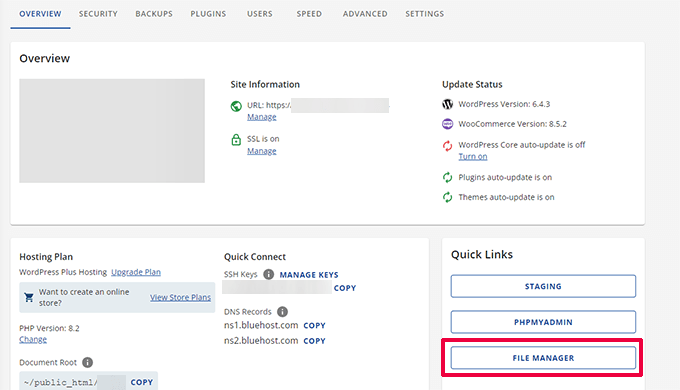Image resolution: width=680 pixels, height=390 pixels.
Task: Show DNS Records info icon
Action: point(282,311)
